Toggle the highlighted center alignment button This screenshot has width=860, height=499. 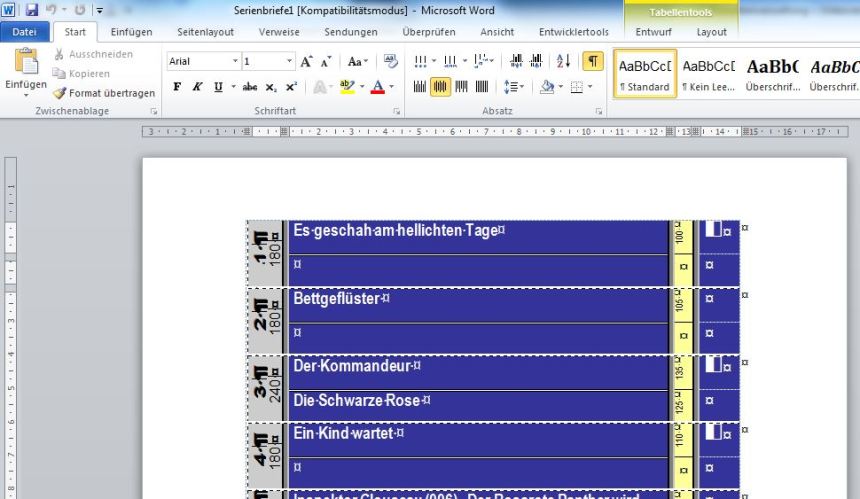tap(440, 87)
